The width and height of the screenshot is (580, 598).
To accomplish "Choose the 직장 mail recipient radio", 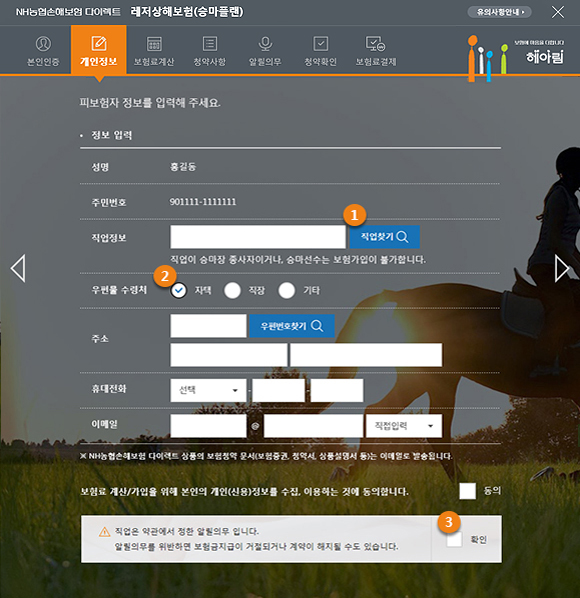I will tap(233, 291).
